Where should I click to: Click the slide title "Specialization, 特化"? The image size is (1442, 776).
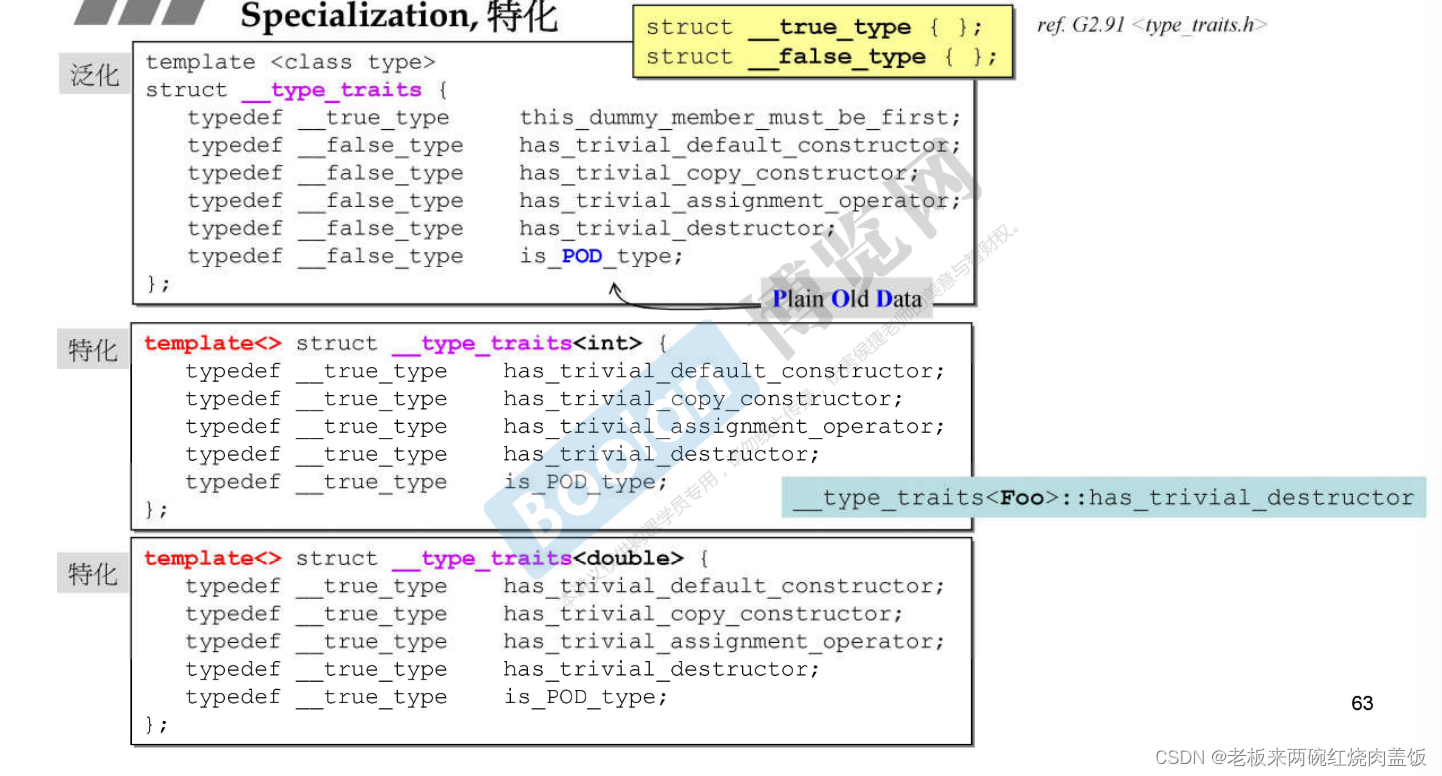coord(399,17)
